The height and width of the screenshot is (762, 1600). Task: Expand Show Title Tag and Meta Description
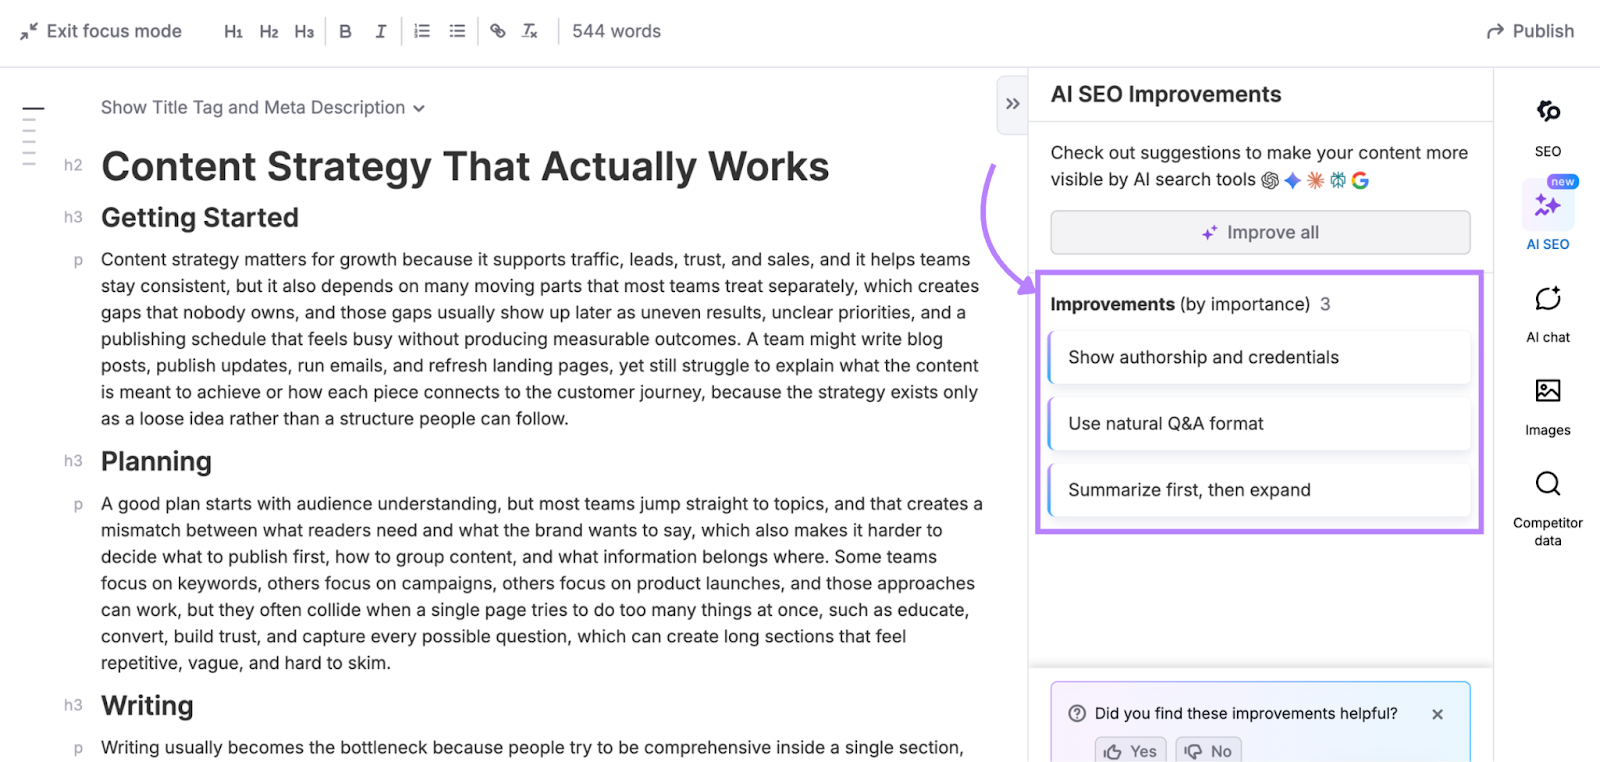point(263,108)
